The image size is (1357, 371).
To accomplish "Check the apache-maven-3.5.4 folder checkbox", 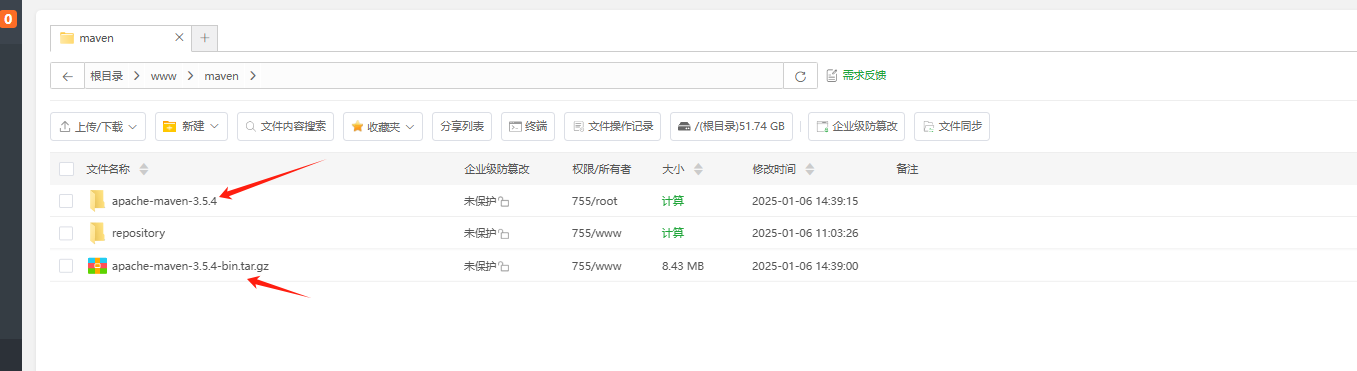I will [66, 201].
